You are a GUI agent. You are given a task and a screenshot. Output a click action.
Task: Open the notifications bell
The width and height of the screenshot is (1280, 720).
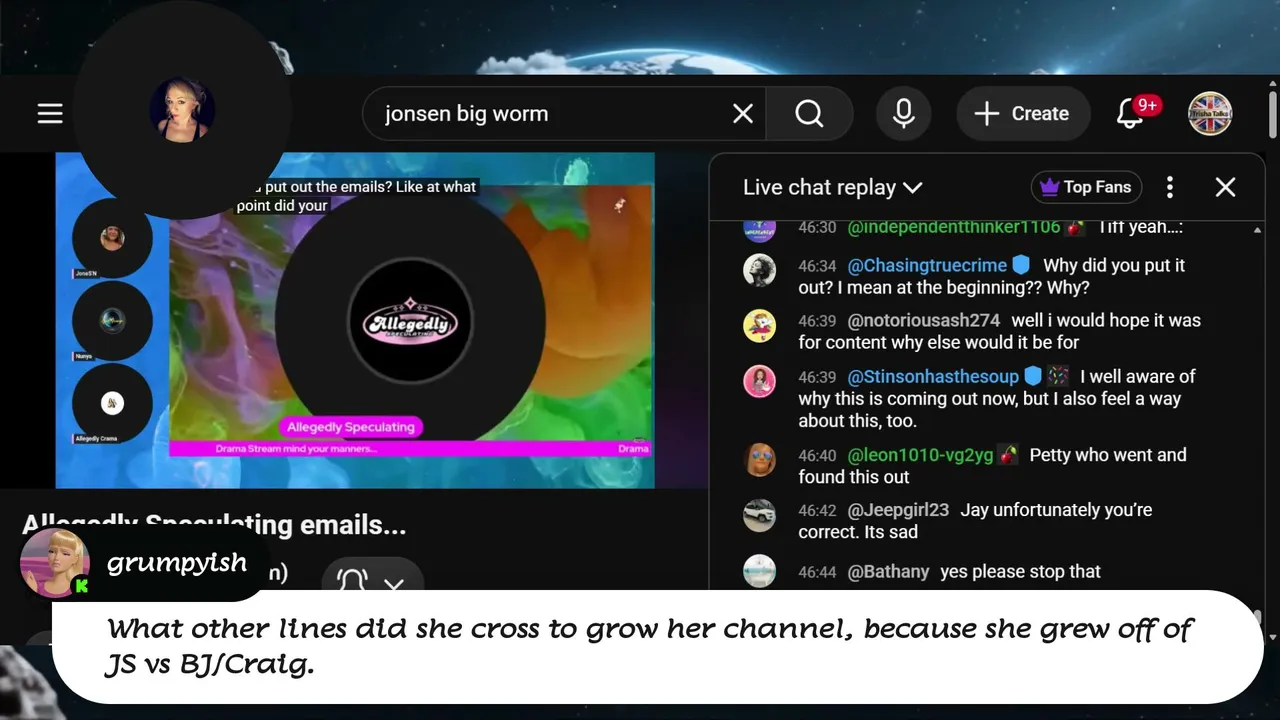(x=1131, y=114)
